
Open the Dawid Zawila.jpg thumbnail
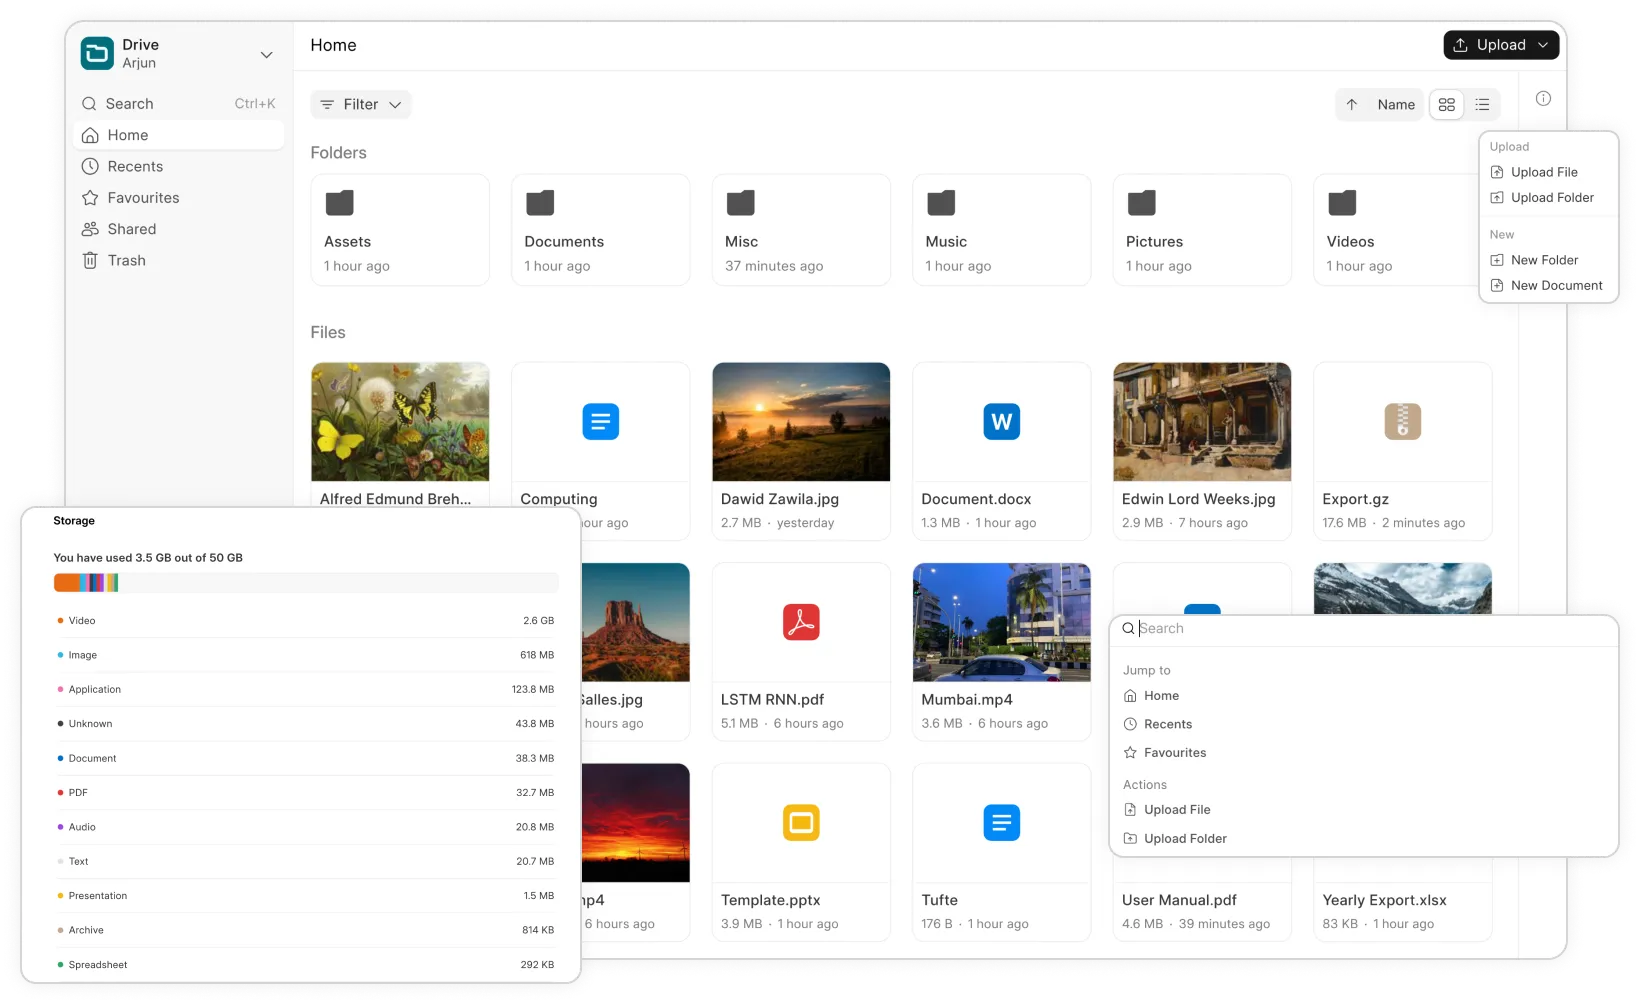(800, 421)
